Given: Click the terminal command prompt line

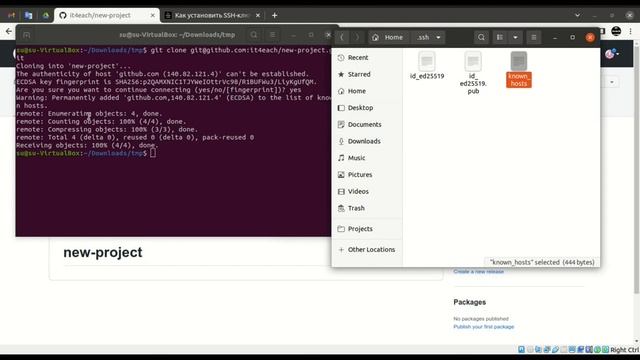Looking at the screenshot, I should pyautogui.click(x=86, y=153).
